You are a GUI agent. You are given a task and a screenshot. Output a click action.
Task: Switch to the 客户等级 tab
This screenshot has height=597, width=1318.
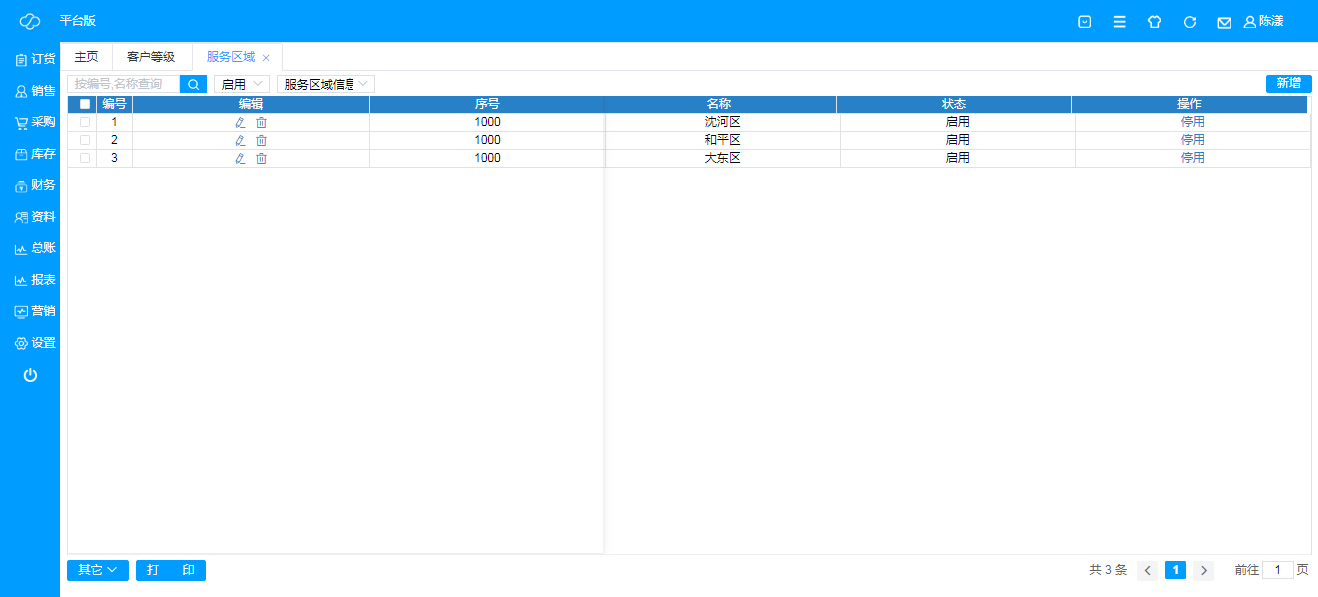(x=151, y=57)
